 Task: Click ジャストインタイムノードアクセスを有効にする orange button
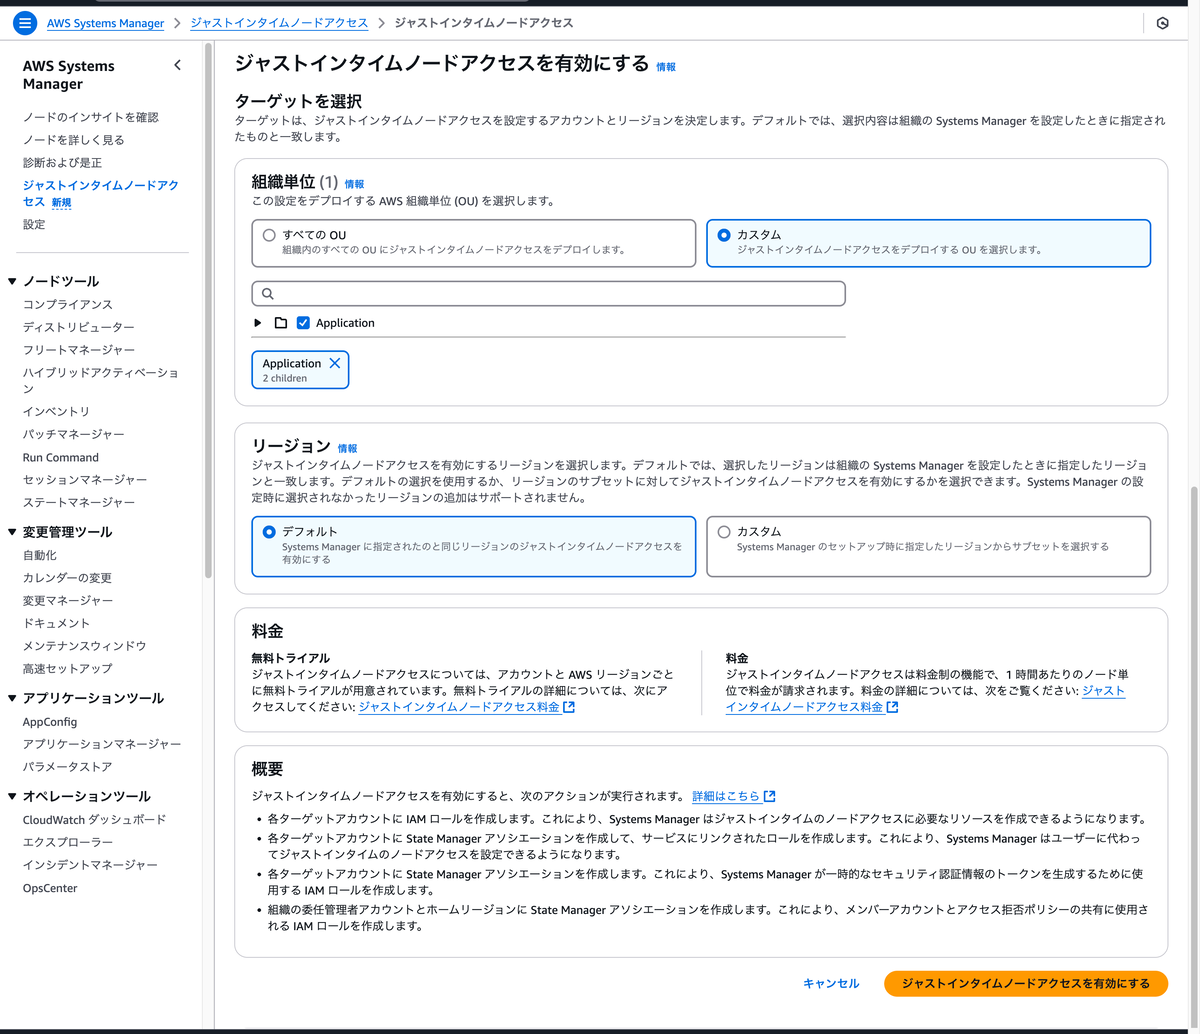[1026, 984]
